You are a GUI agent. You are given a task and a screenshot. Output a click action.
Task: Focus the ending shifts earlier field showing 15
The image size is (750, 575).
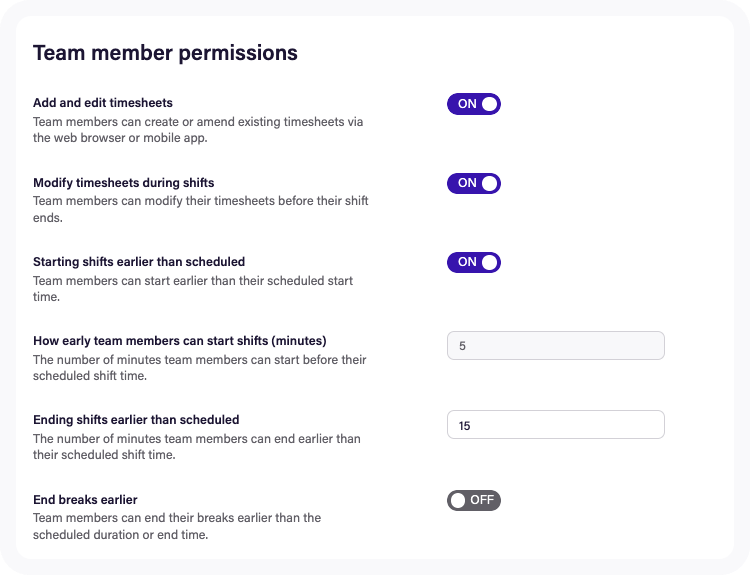[555, 424]
